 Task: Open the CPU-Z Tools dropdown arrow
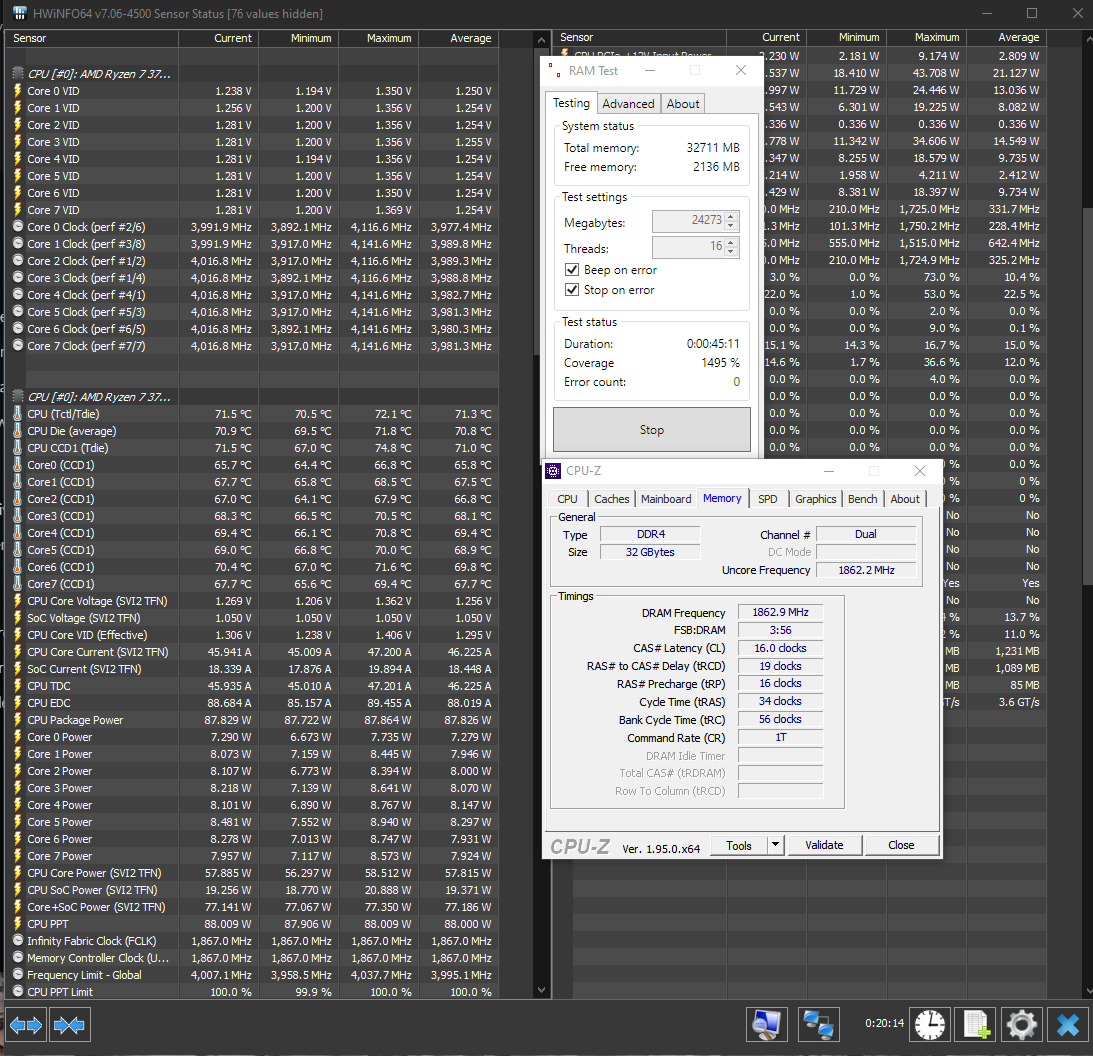(x=775, y=845)
